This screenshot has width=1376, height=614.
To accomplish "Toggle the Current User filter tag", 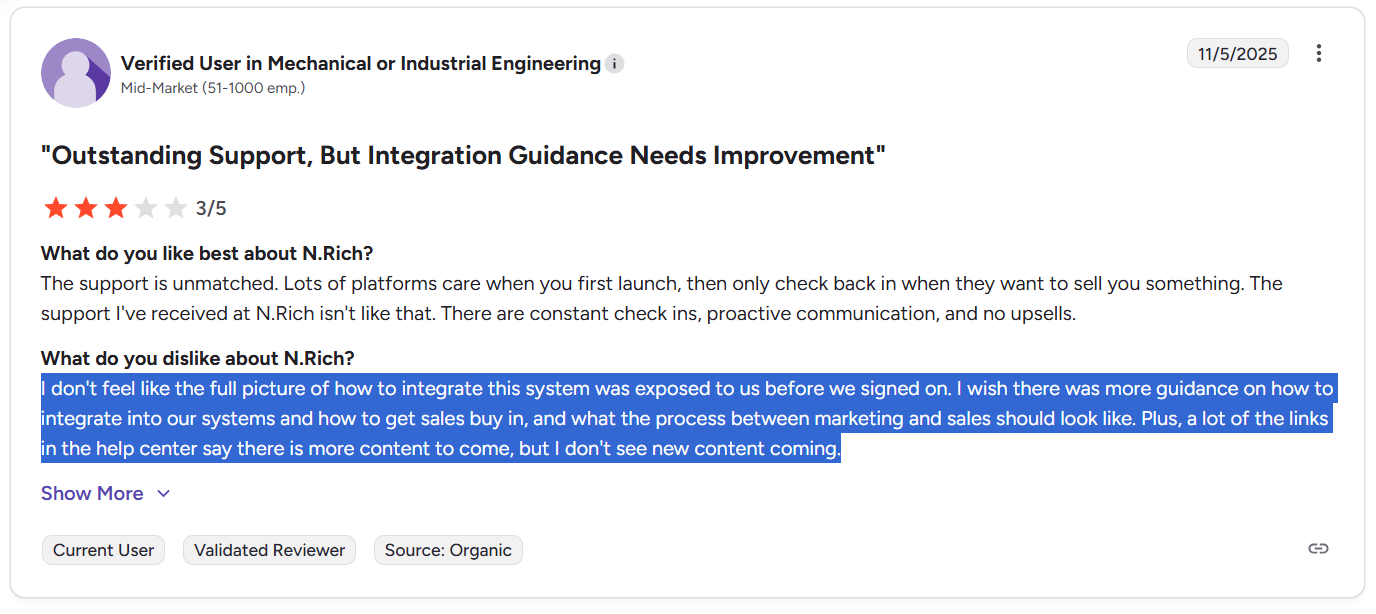I will coord(103,550).
